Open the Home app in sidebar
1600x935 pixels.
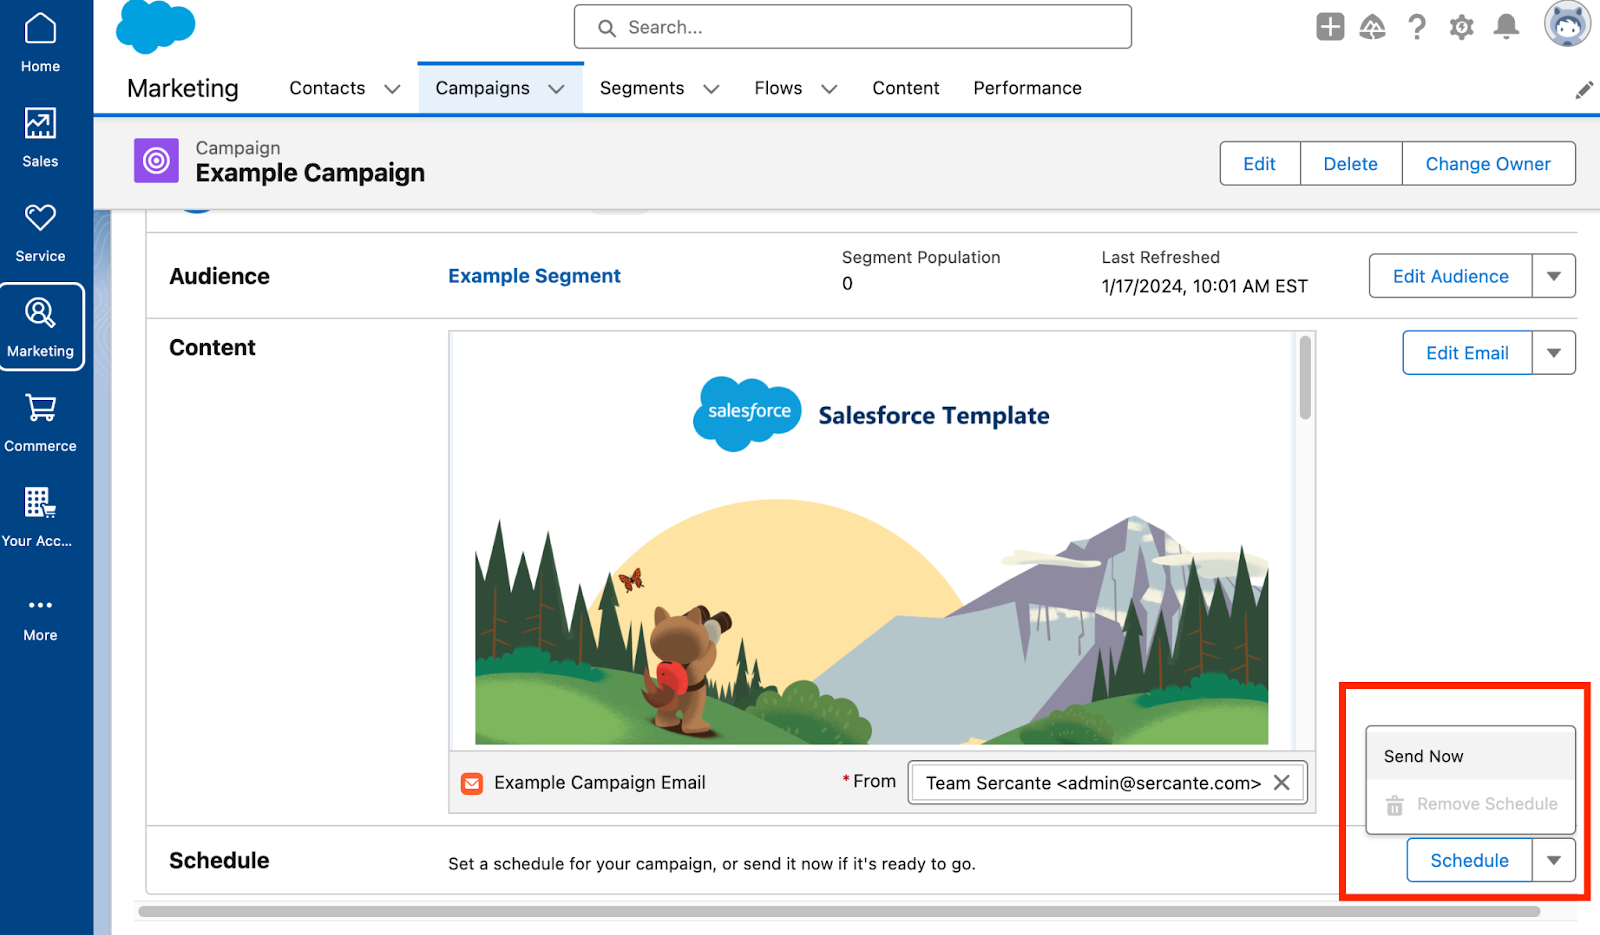point(40,43)
